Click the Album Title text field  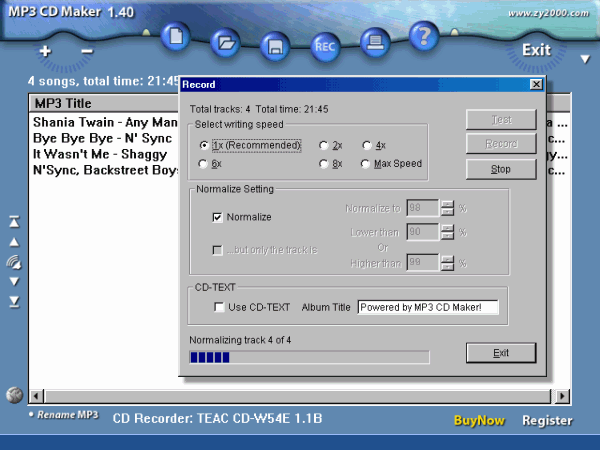(428, 307)
